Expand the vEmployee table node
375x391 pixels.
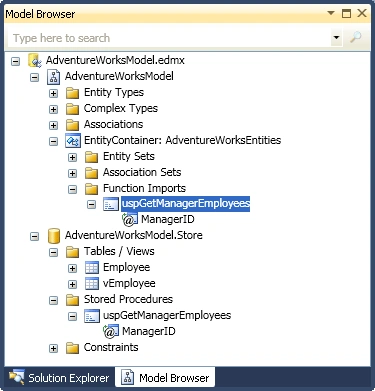coord(72,284)
